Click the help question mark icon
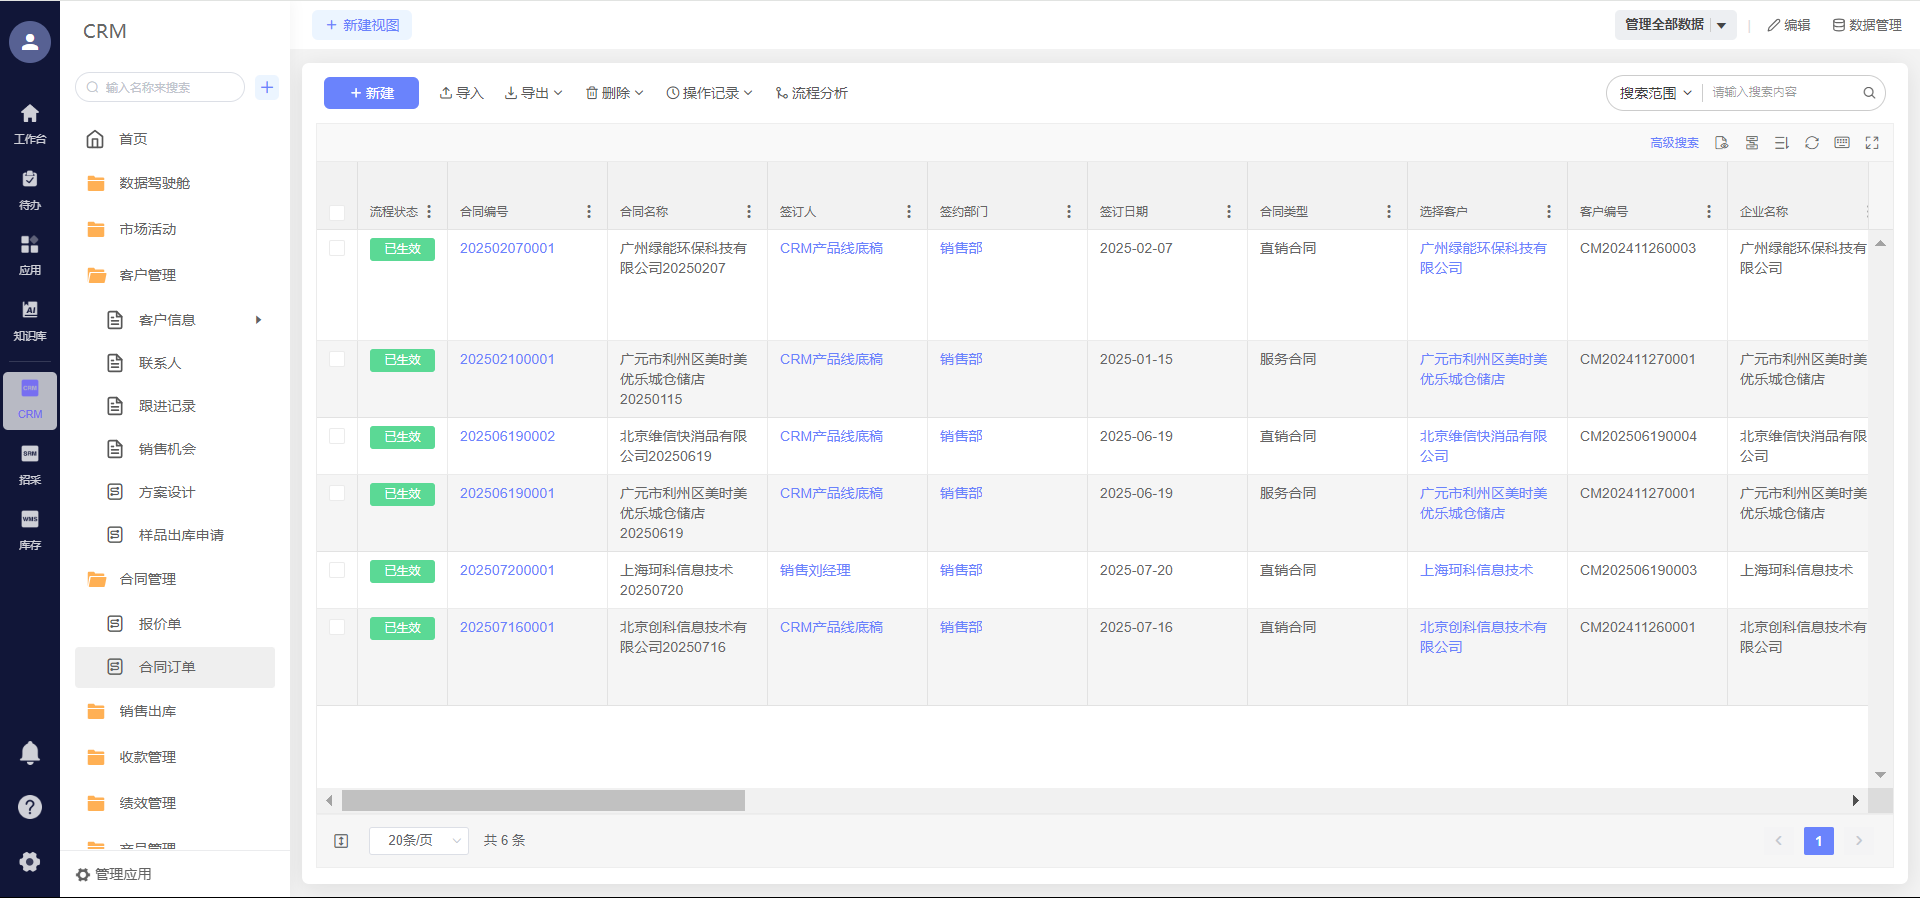The image size is (1920, 898). 30,807
